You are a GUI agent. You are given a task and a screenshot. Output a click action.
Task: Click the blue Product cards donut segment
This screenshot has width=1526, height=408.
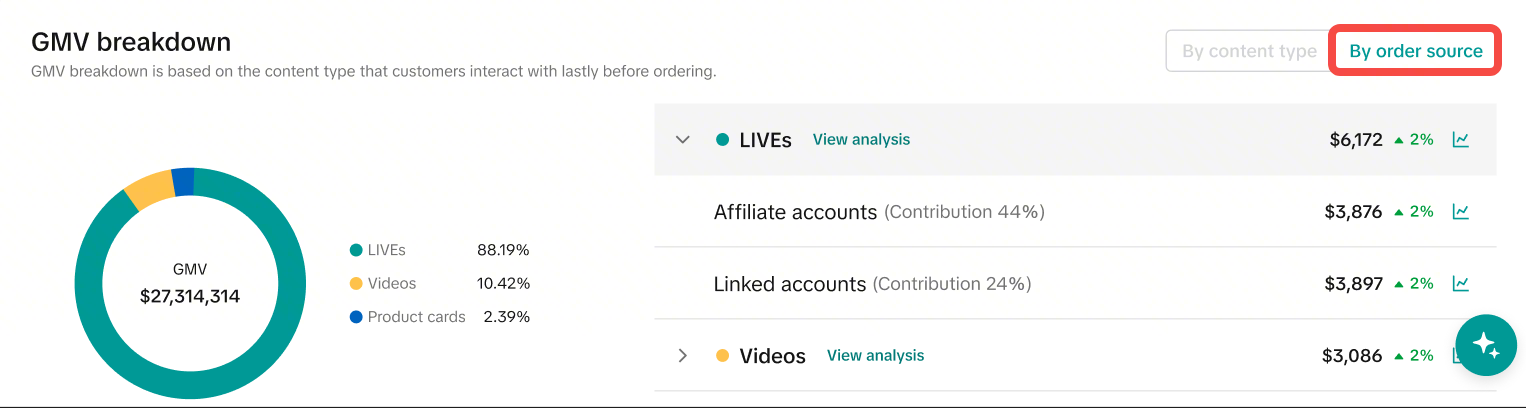click(x=183, y=181)
